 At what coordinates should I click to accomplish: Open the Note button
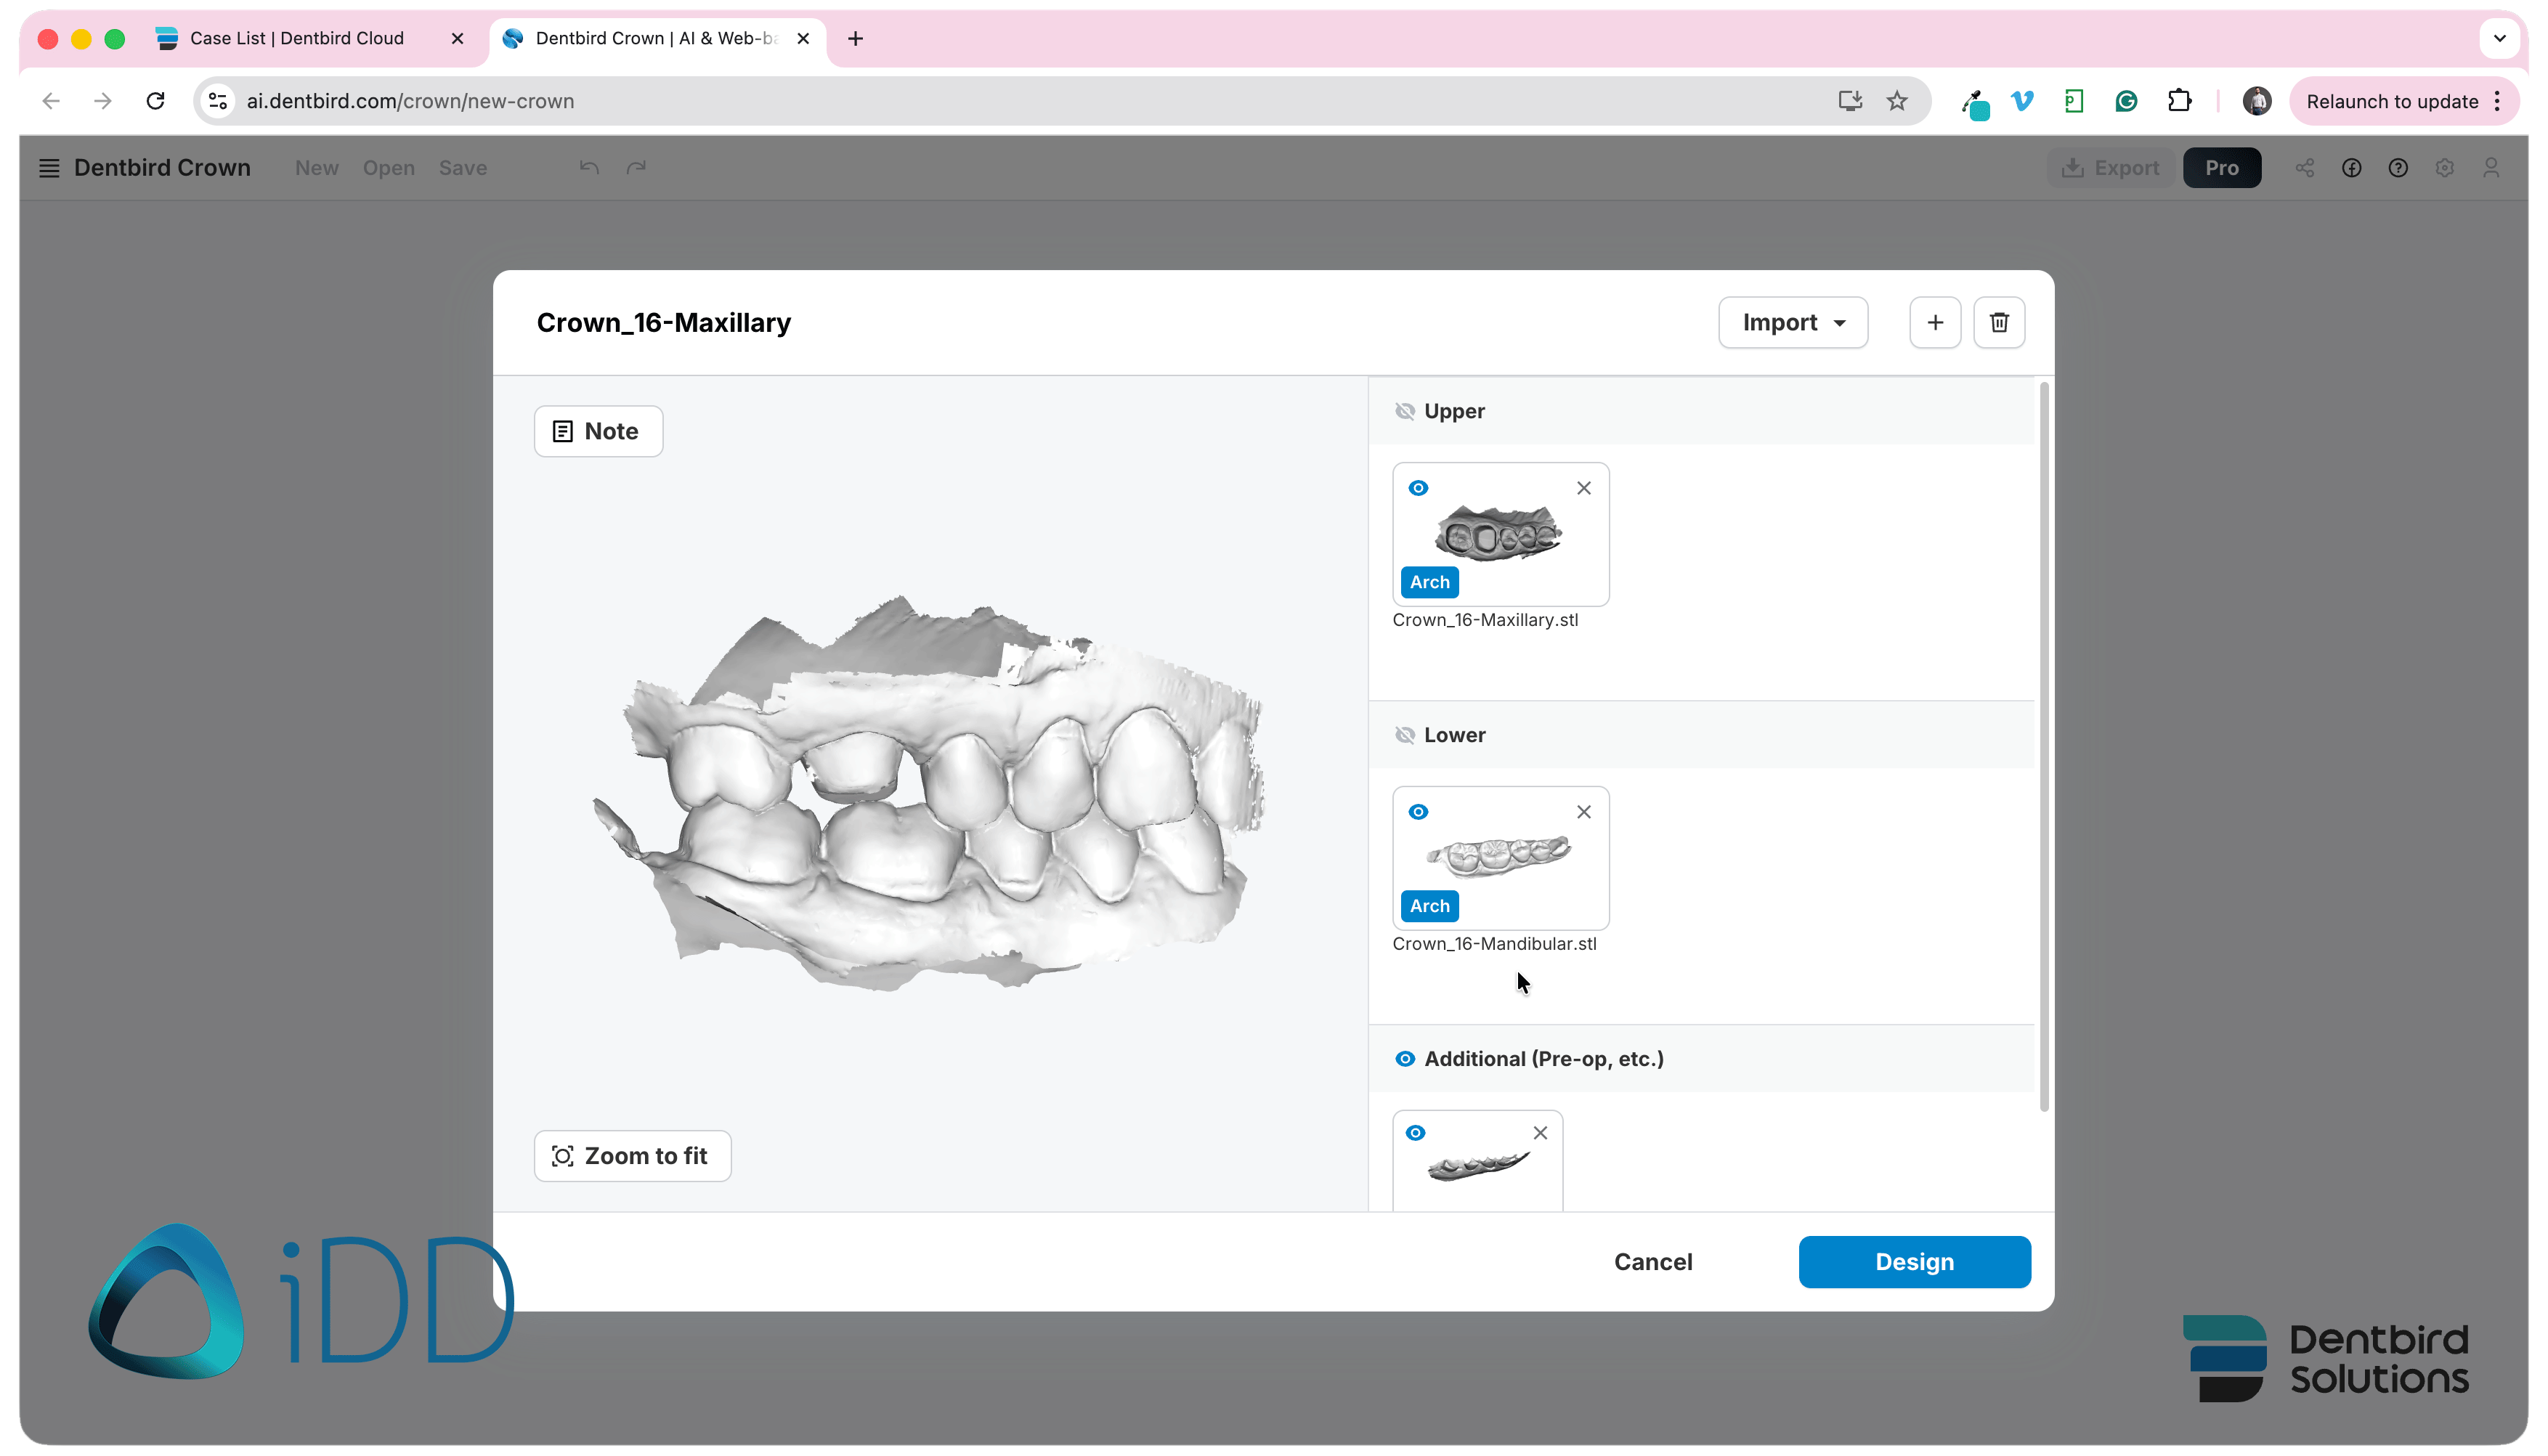click(x=598, y=431)
